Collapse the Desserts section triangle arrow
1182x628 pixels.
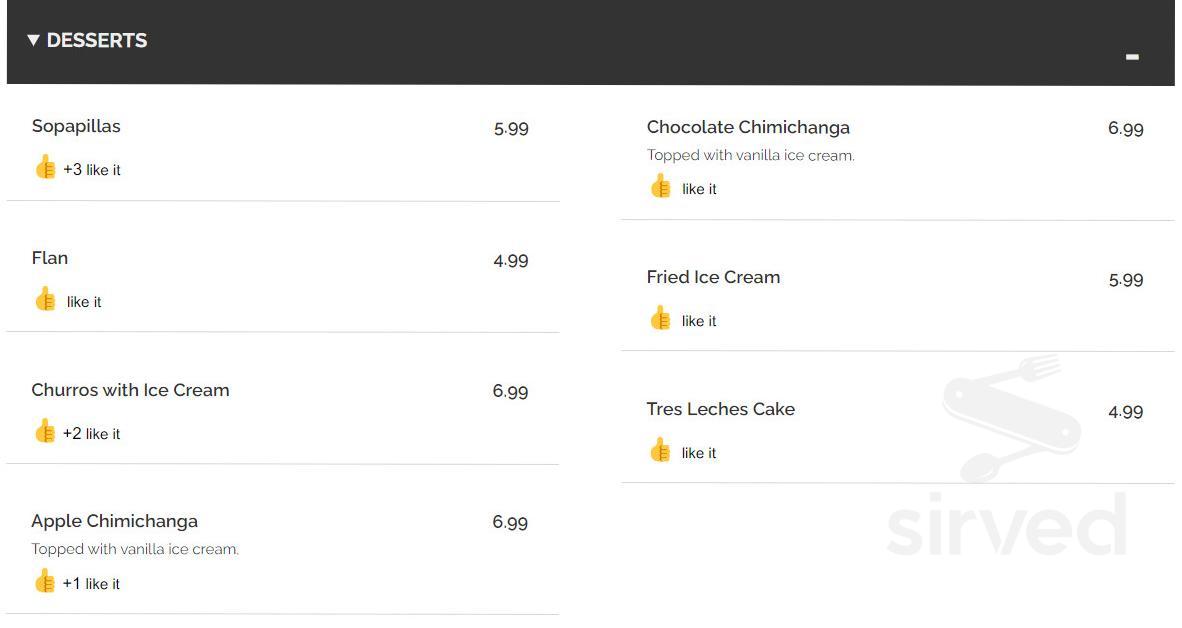tap(33, 41)
